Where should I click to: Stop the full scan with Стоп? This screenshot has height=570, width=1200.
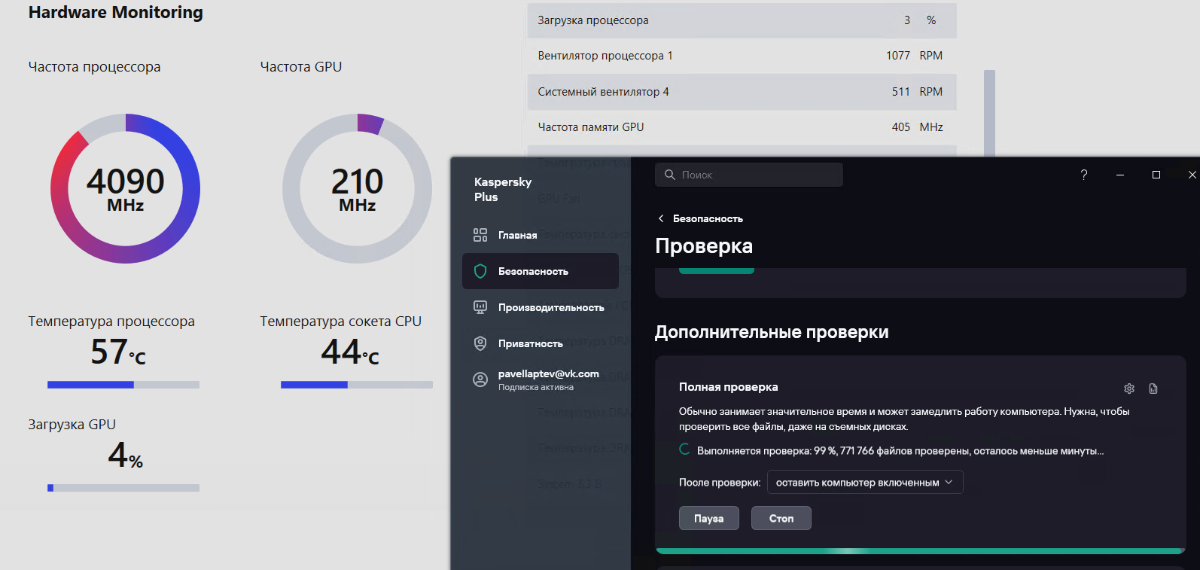[x=782, y=518]
